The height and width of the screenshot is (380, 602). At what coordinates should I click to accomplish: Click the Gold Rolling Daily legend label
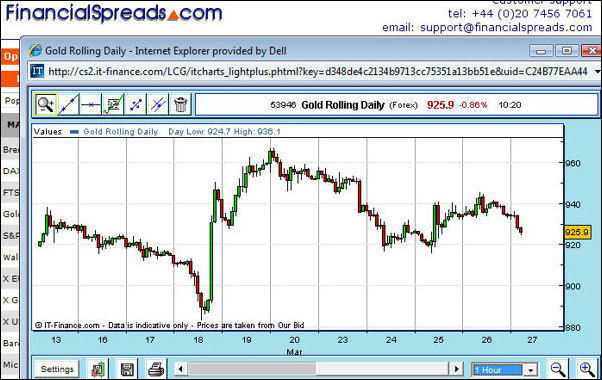tap(121, 132)
